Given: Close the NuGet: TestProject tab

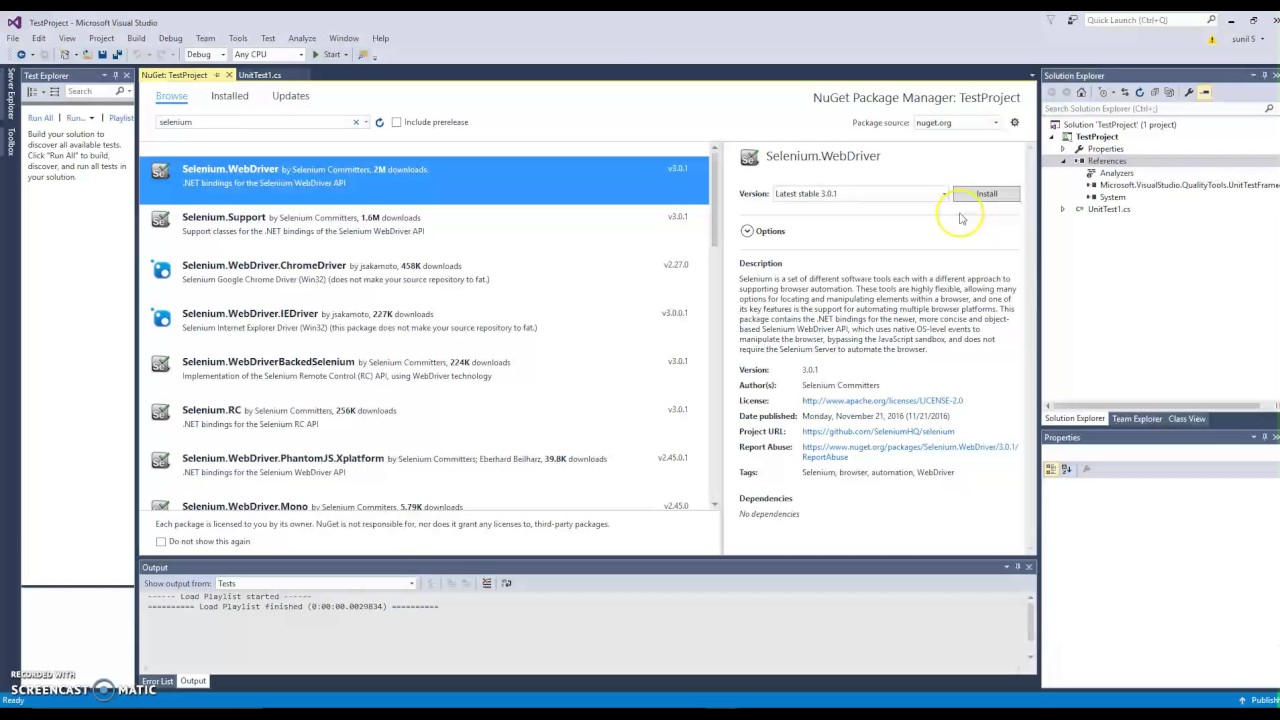Looking at the screenshot, I should (229, 75).
